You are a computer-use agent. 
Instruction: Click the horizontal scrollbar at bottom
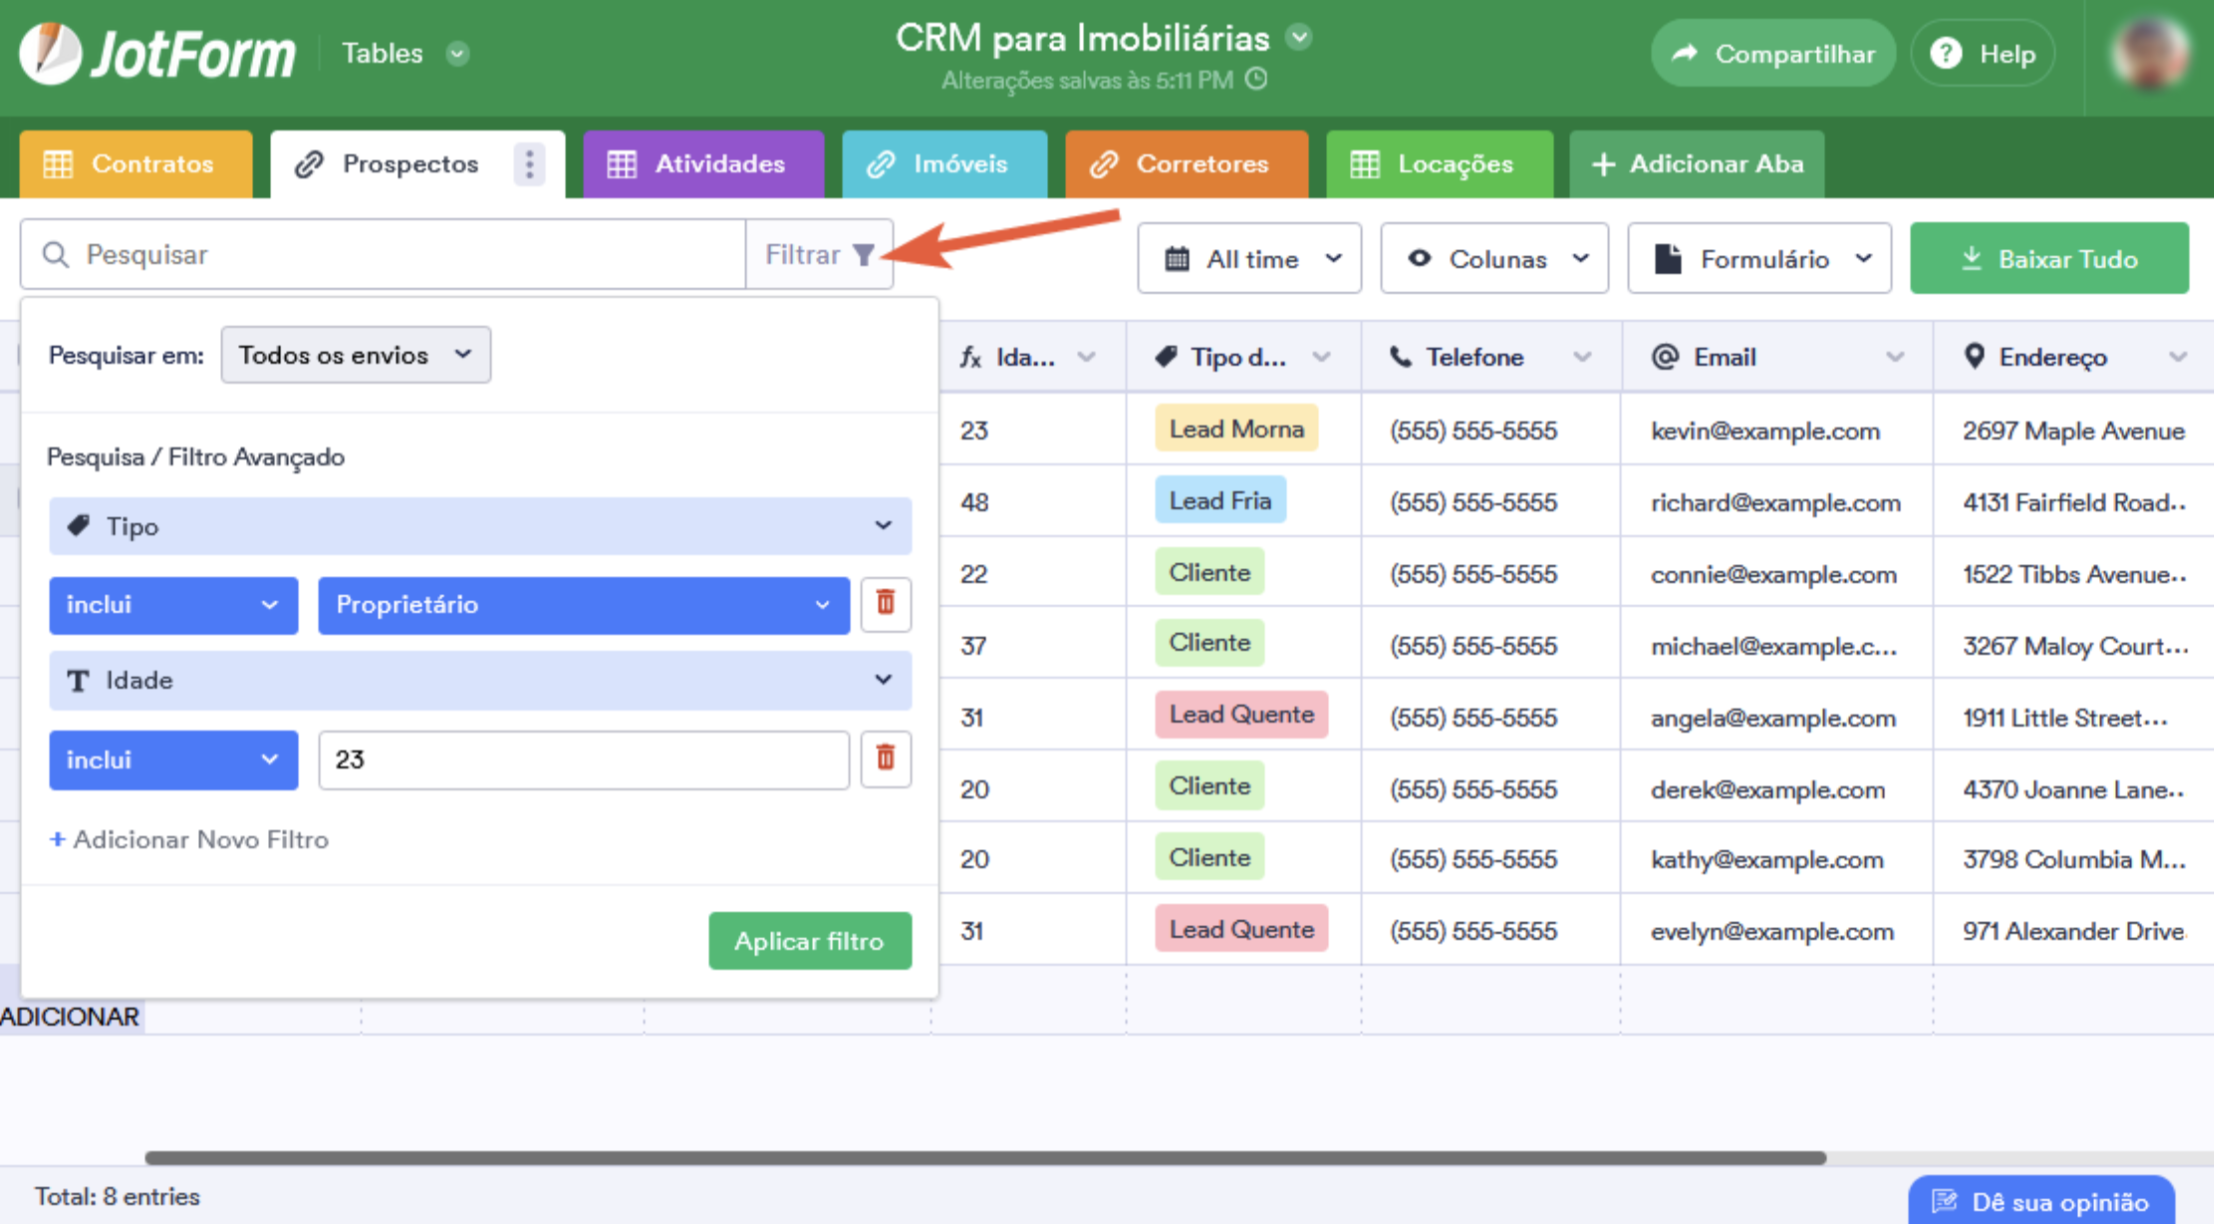[985, 1158]
